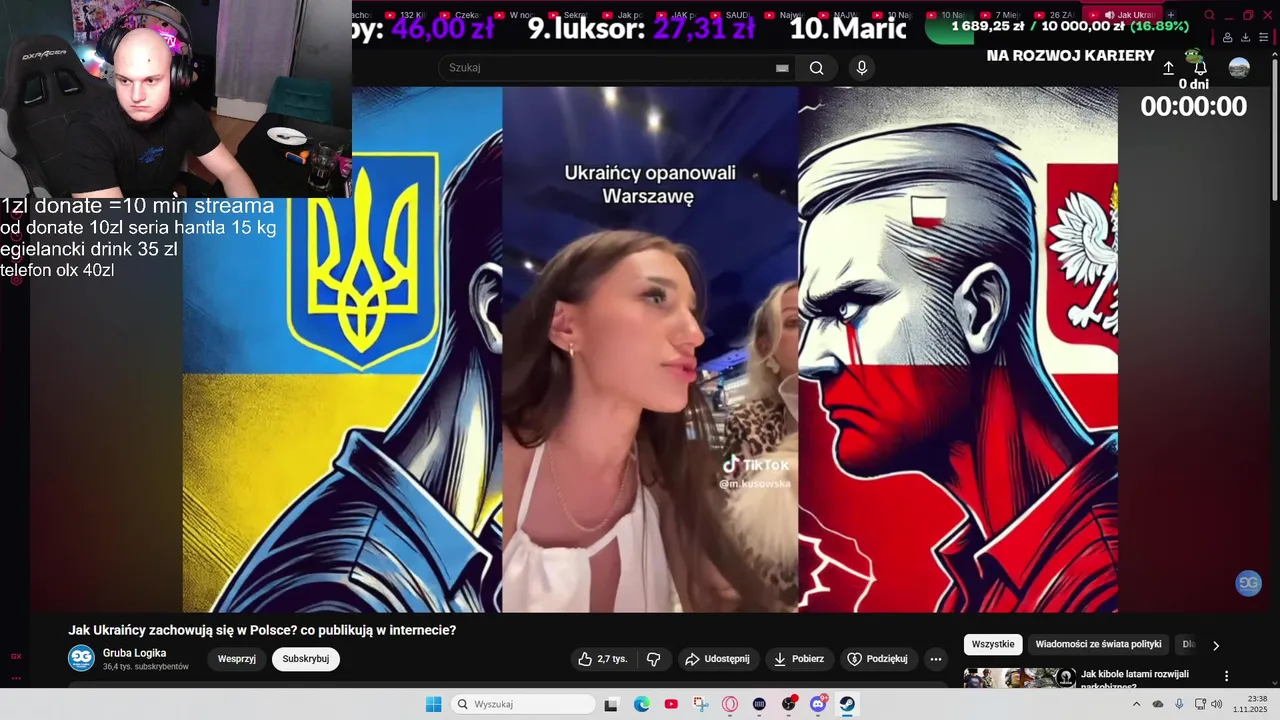1280x720 pixels.
Task: Subscribe with the Subskrybuj button
Action: (306, 659)
